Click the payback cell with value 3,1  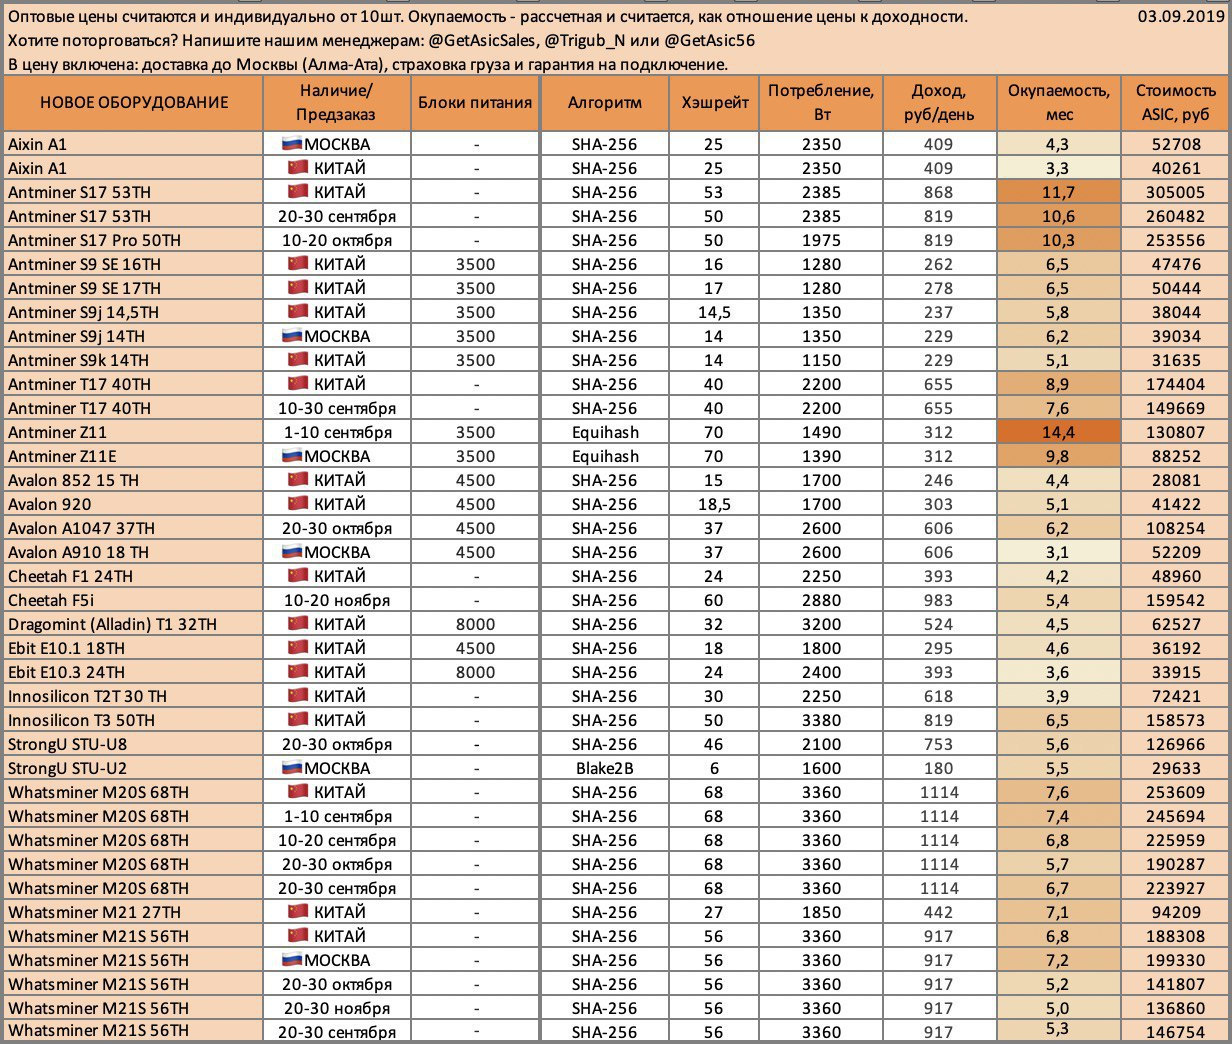[1059, 552]
